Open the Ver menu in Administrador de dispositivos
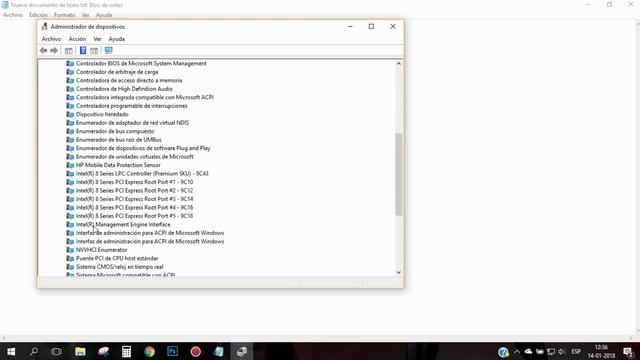The width and height of the screenshot is (640, 360). [97, 39]
